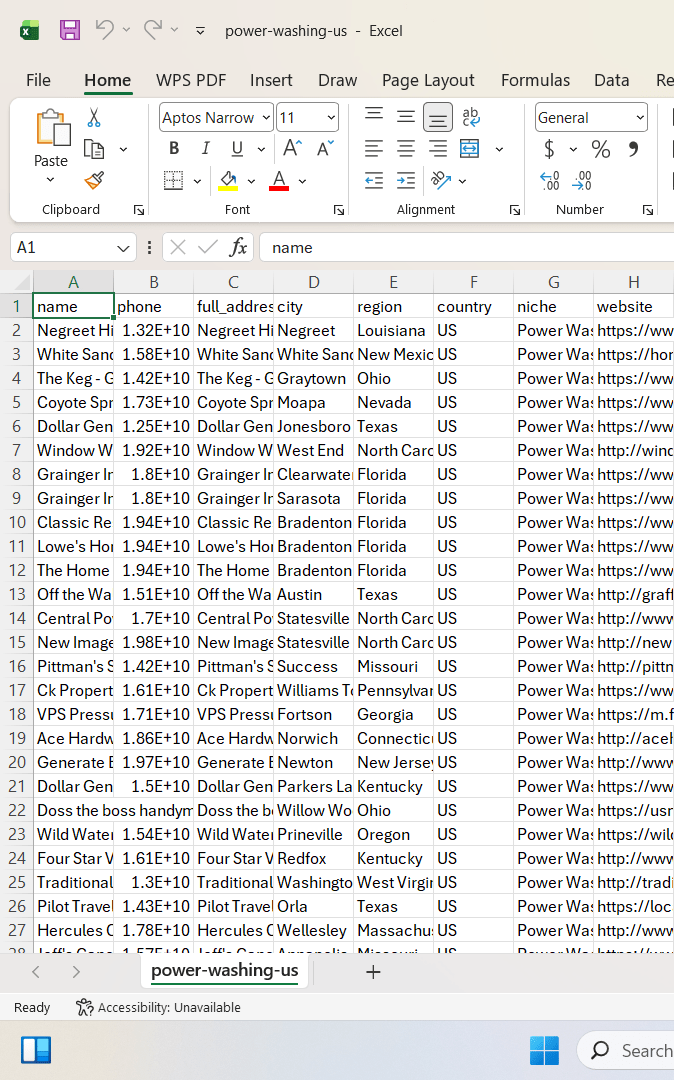Open Windows Start menu

point(545,1050)
